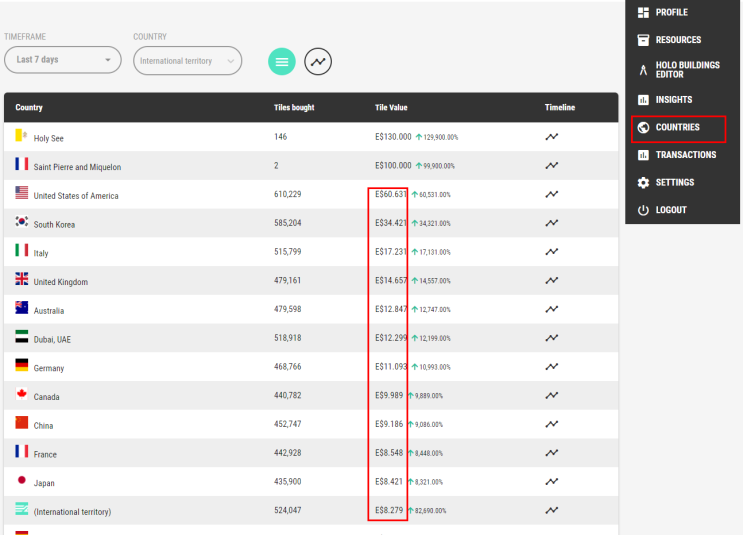Open timeline chart for International territory row
This screenshot has height=535, width=743.
tap(552, 510)
